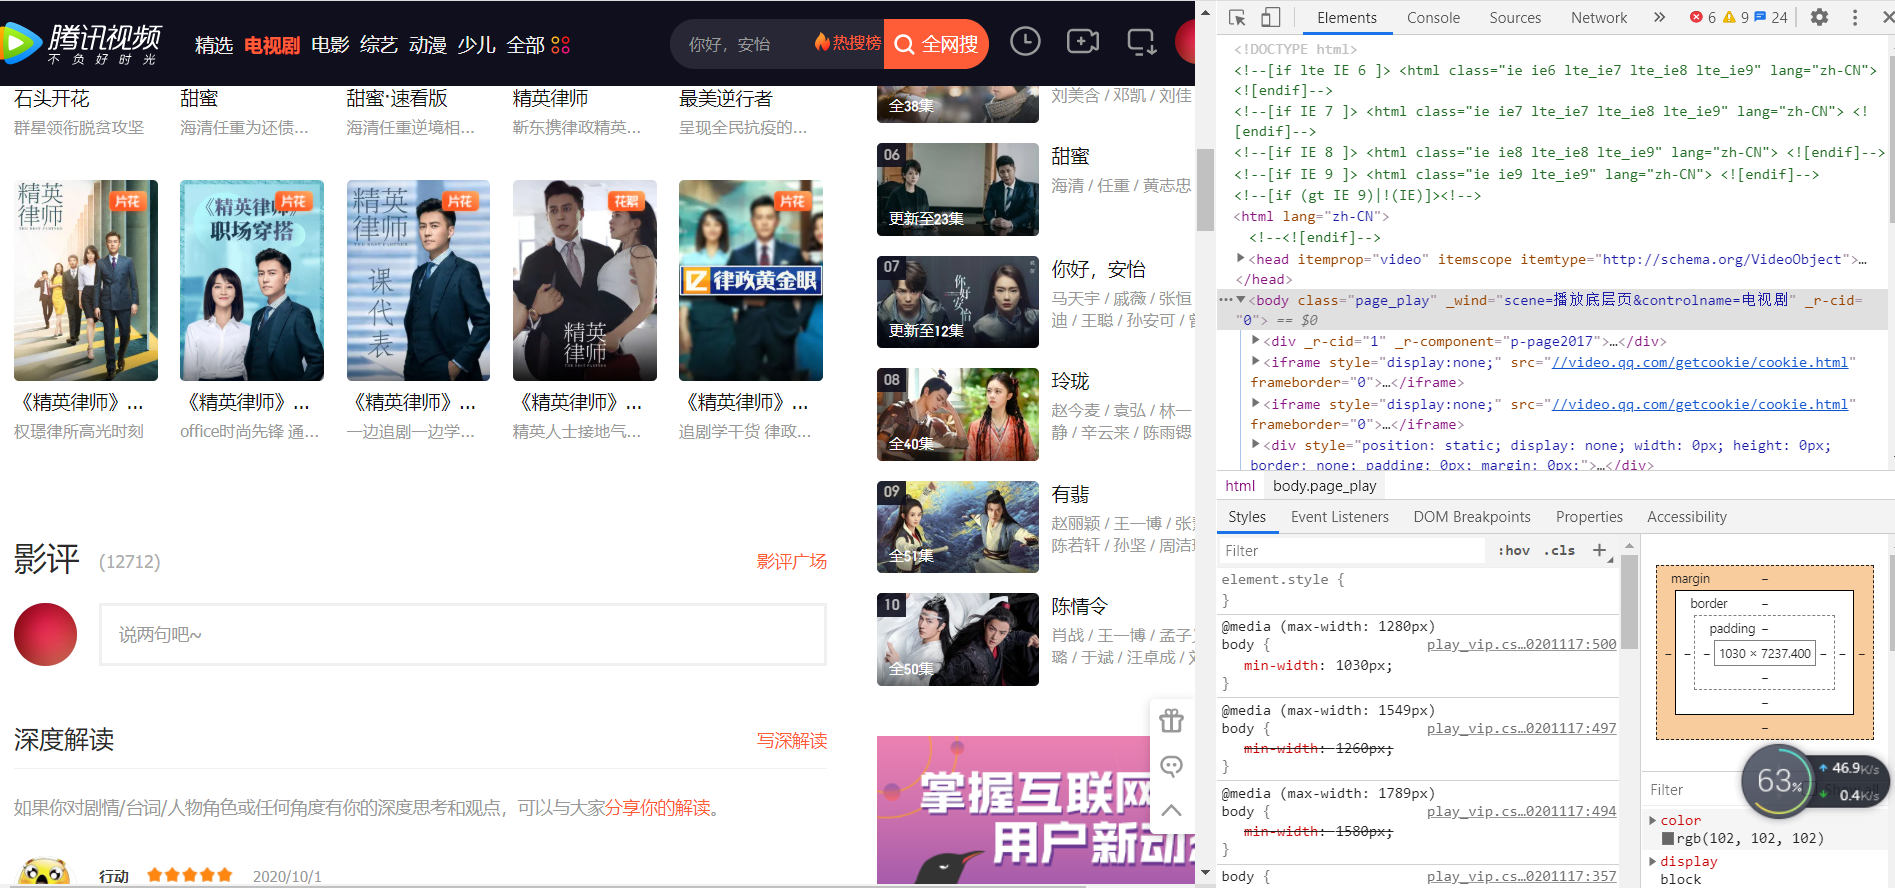Click the 全网搜 search button
Screen dimensions: 1895x888
(x=936, y=44)
